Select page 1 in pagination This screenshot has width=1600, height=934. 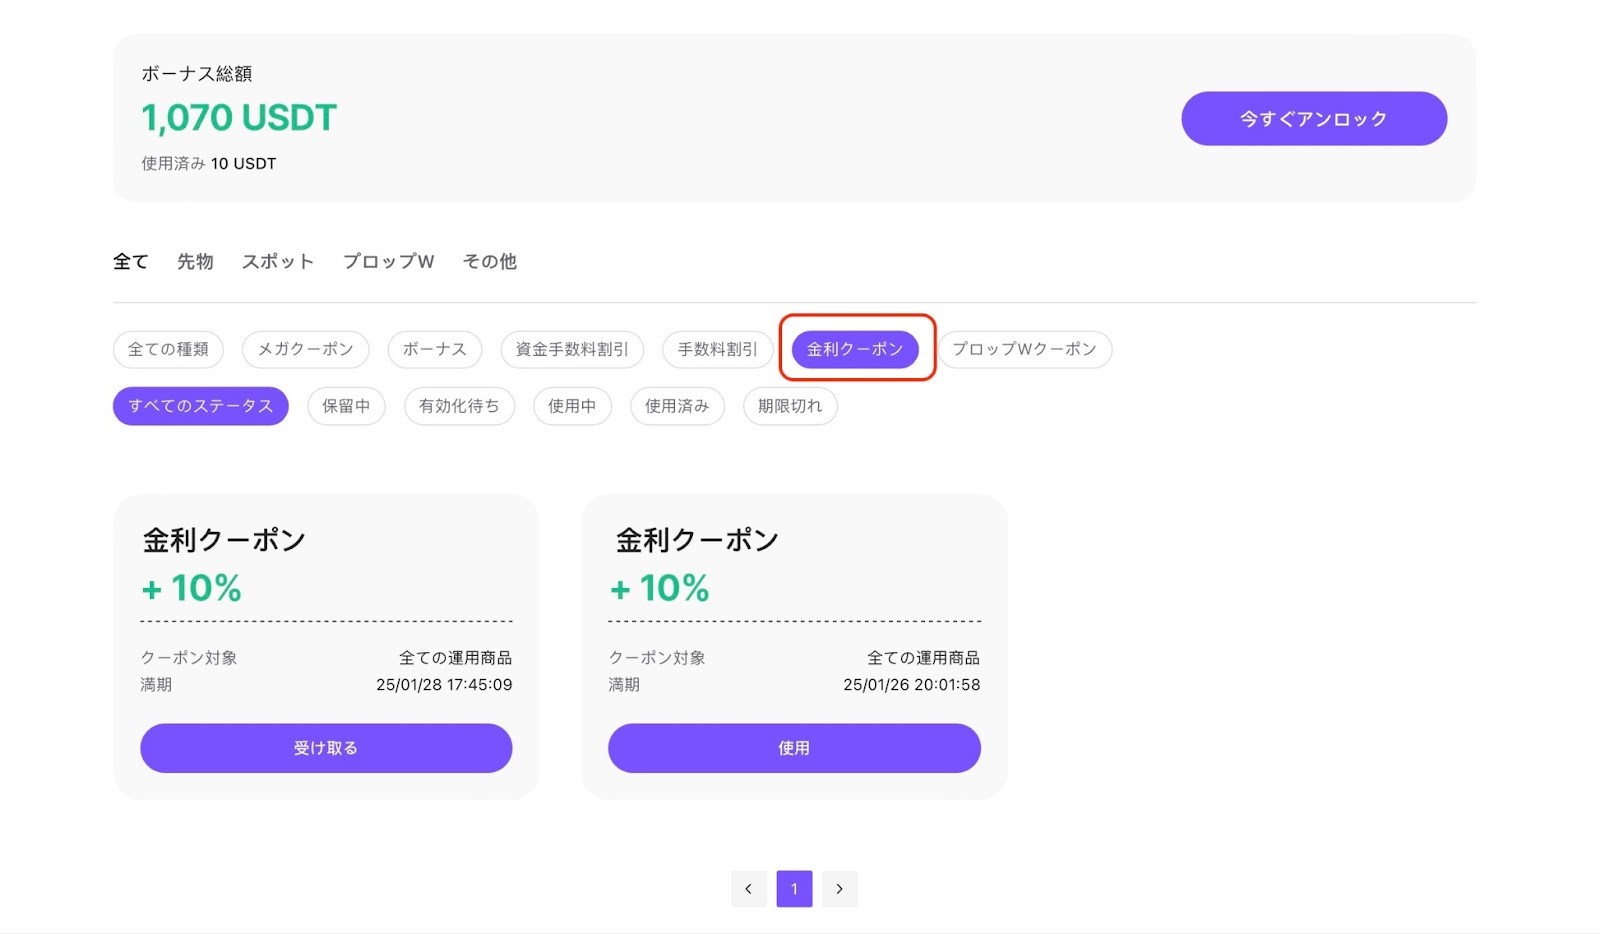(795, 889)
